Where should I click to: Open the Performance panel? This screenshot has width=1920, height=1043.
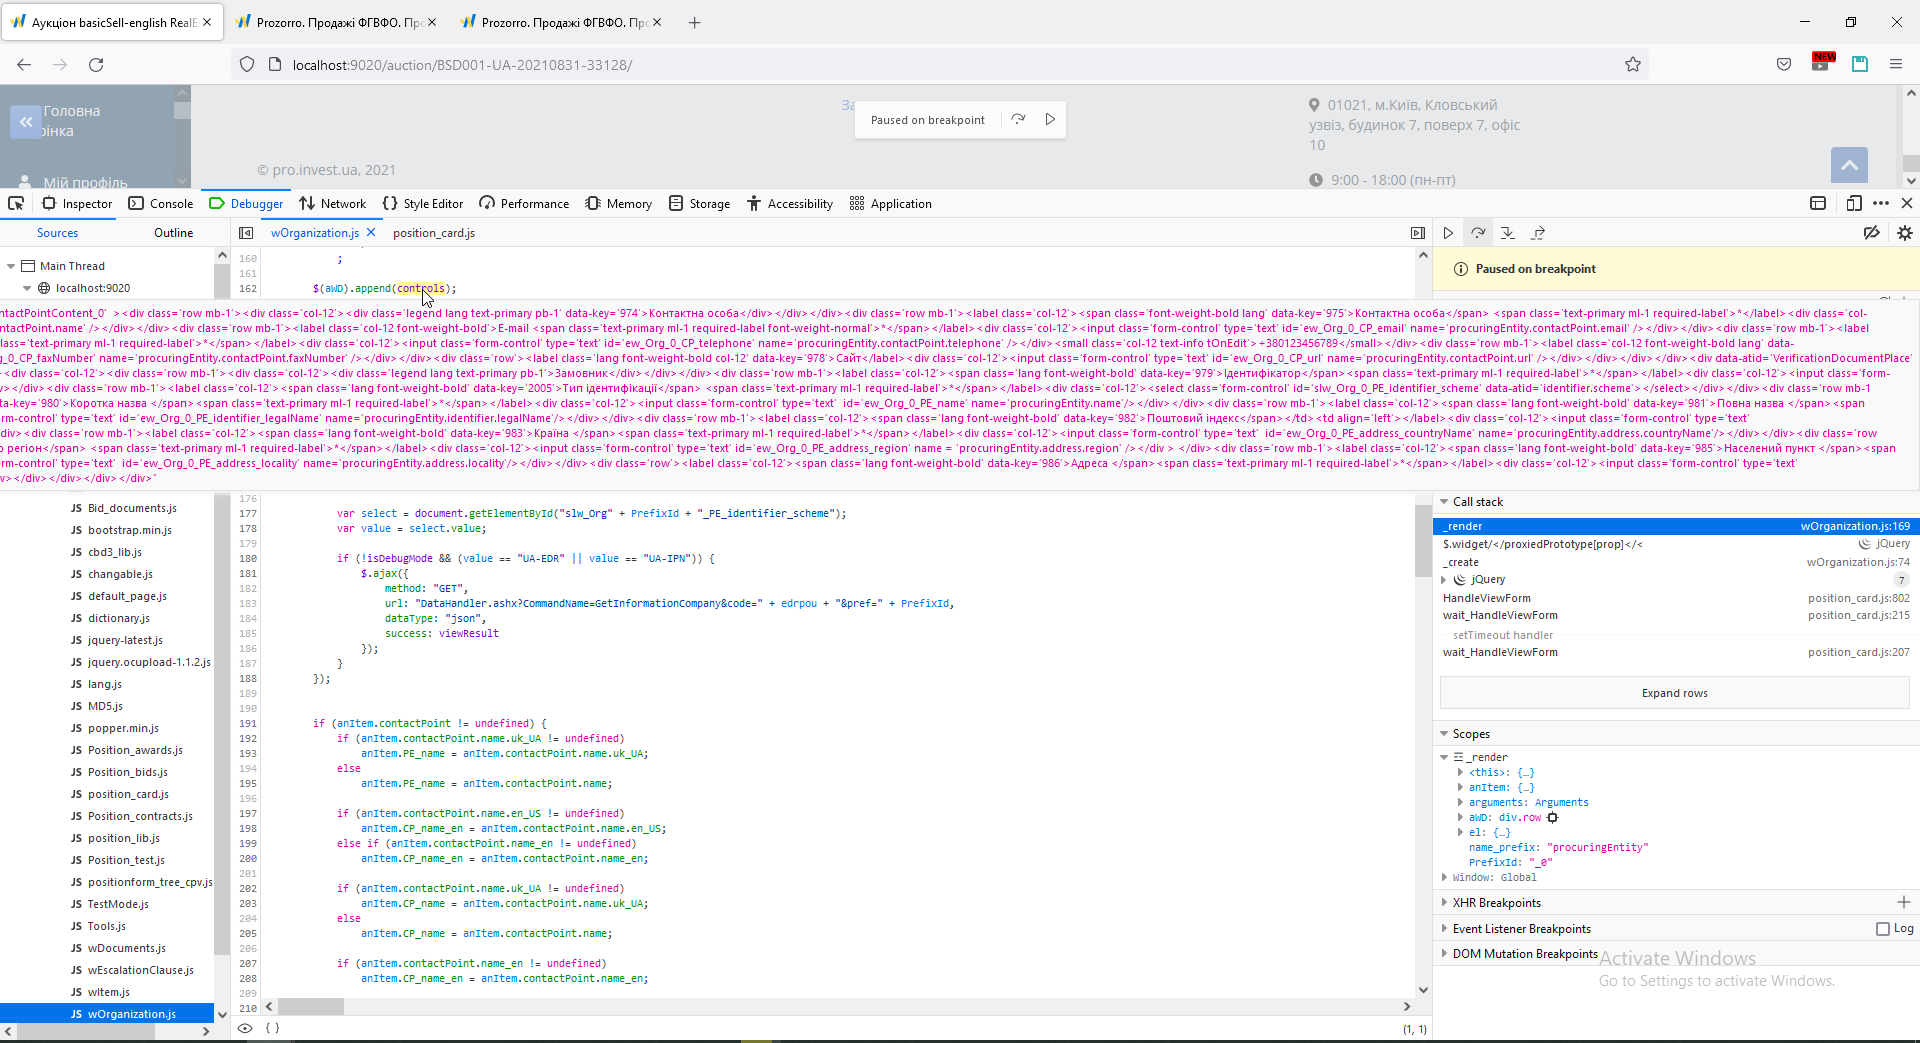pos(524,203)
